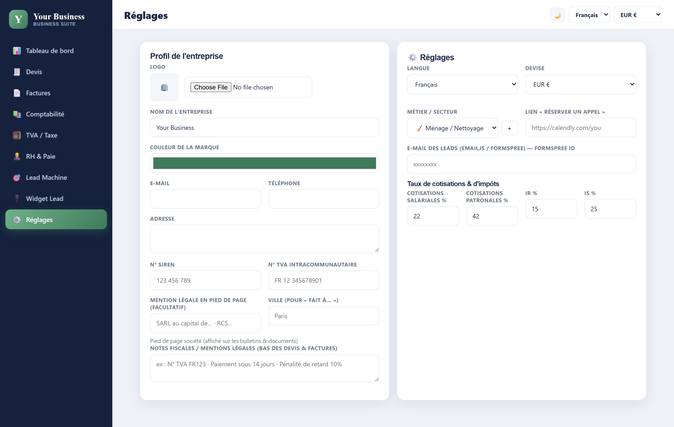Click the IS % field

click(610, 209)
